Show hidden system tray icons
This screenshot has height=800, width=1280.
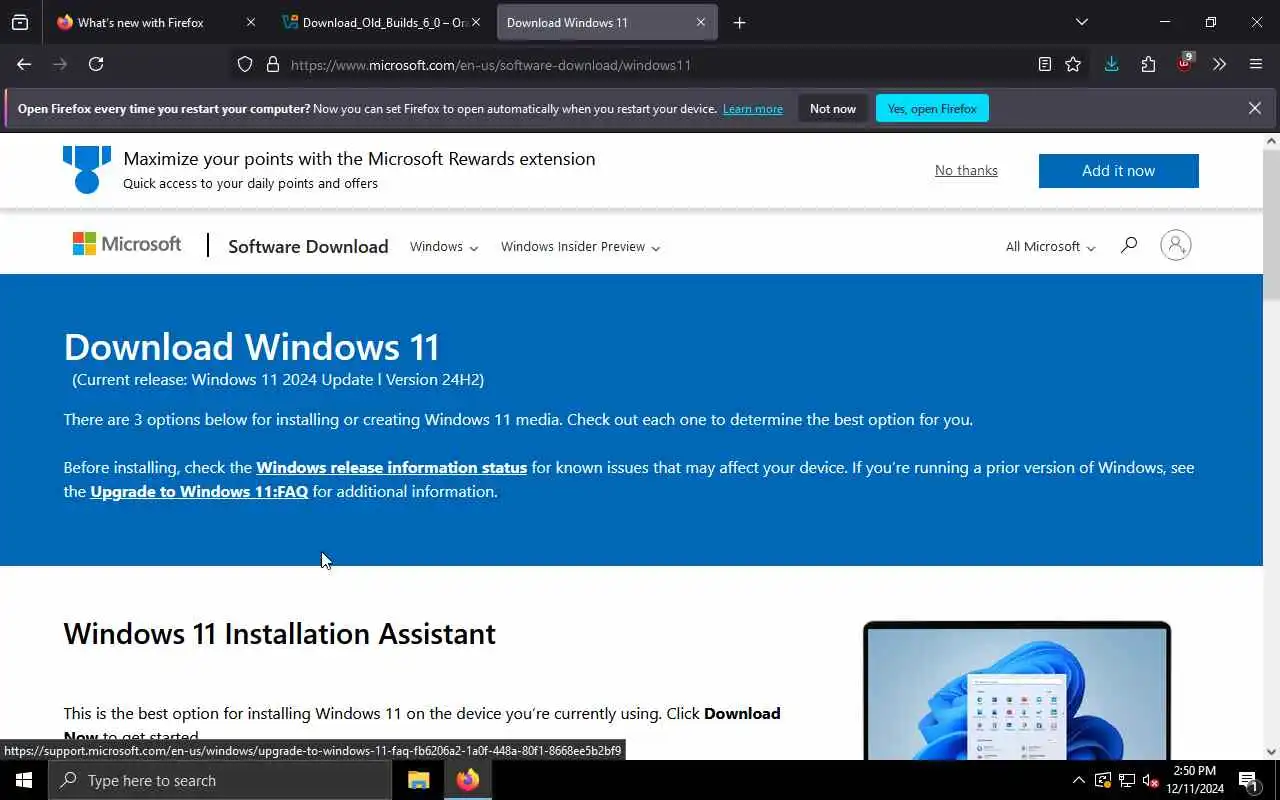click(x=1078, y=780)
